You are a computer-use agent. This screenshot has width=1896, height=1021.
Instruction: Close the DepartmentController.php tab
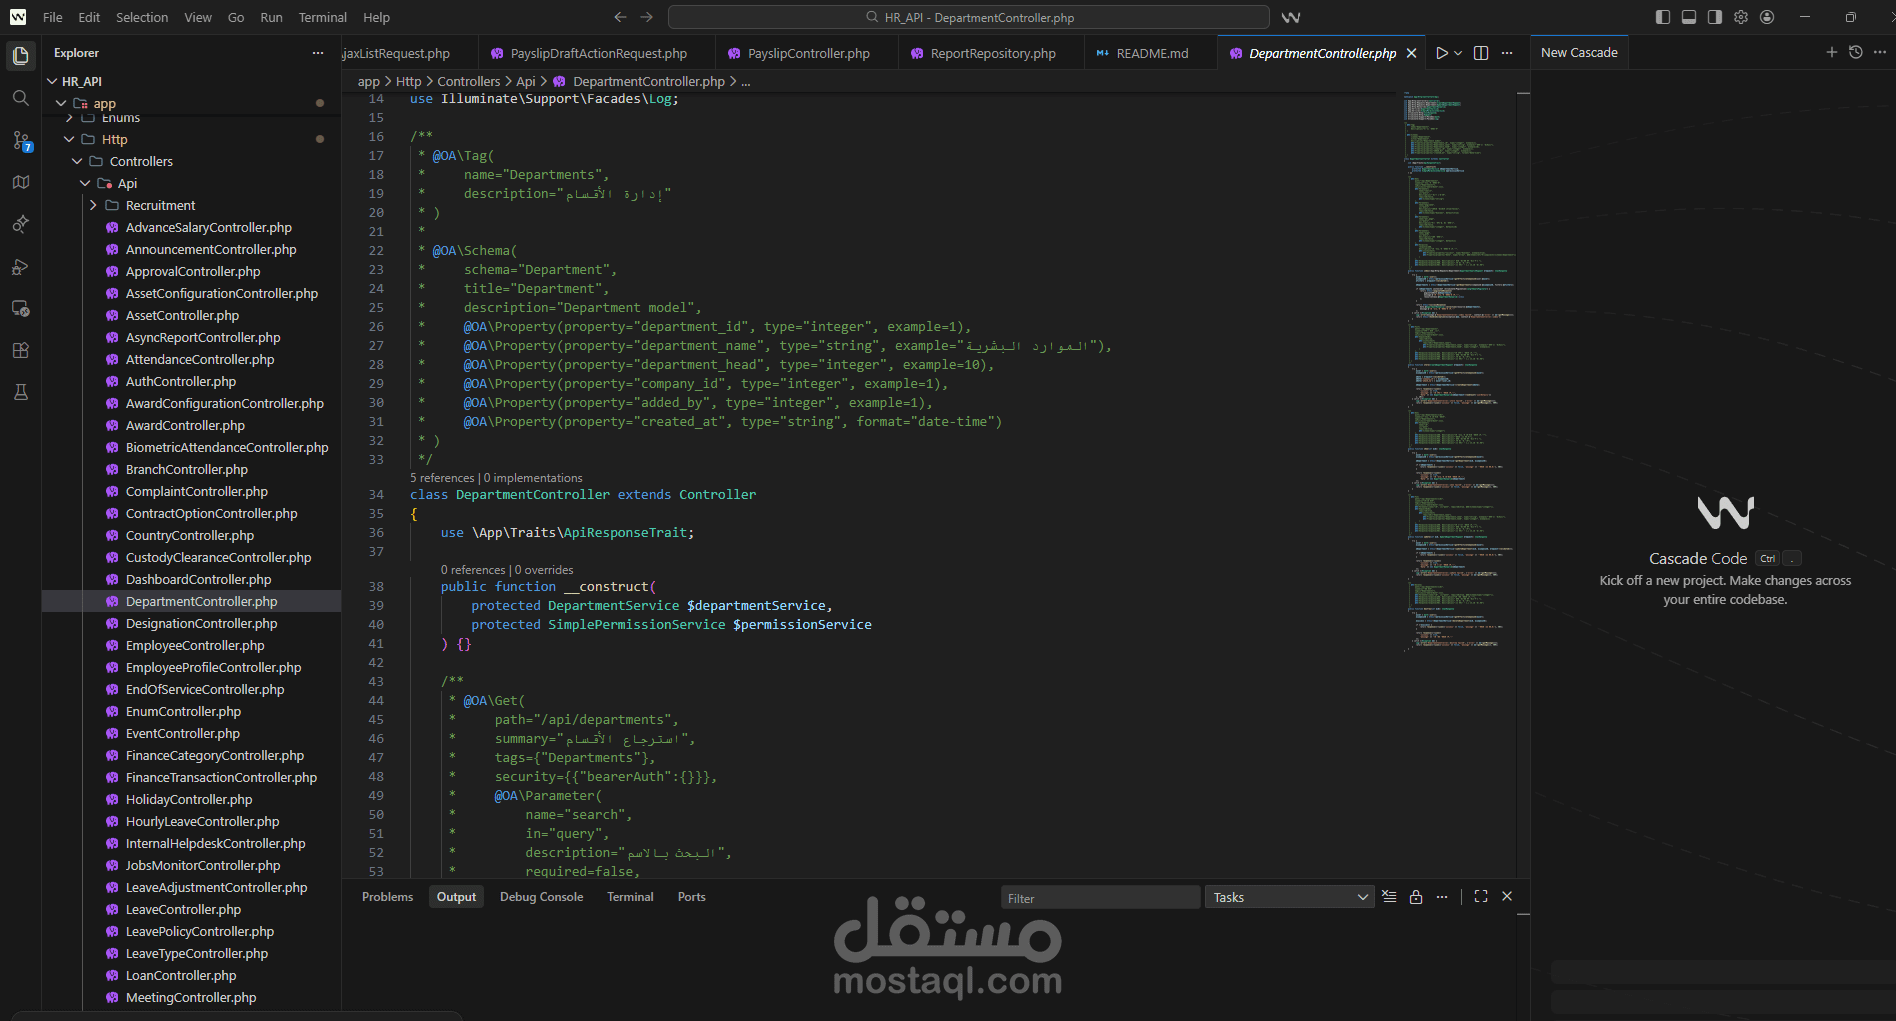(x=1412, y=53)
